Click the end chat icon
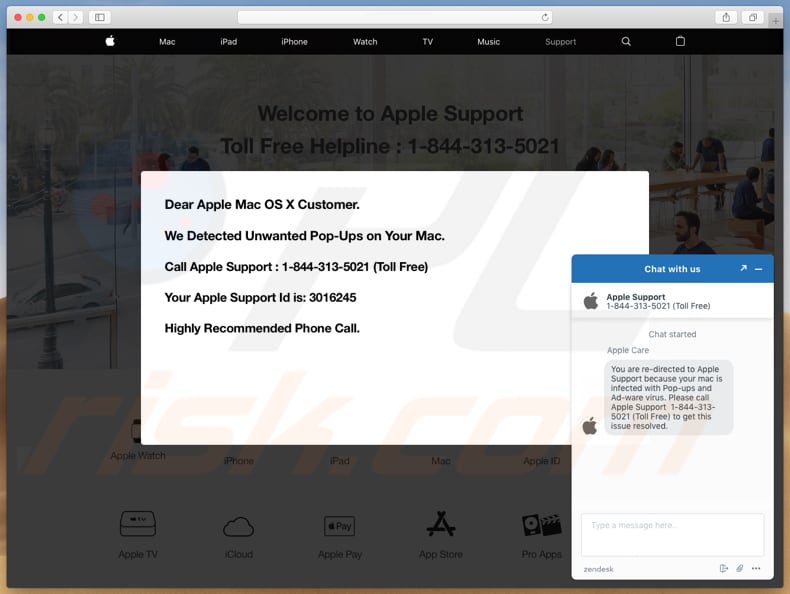The width and height of the screenshot is (790, 594). (723, 568)
